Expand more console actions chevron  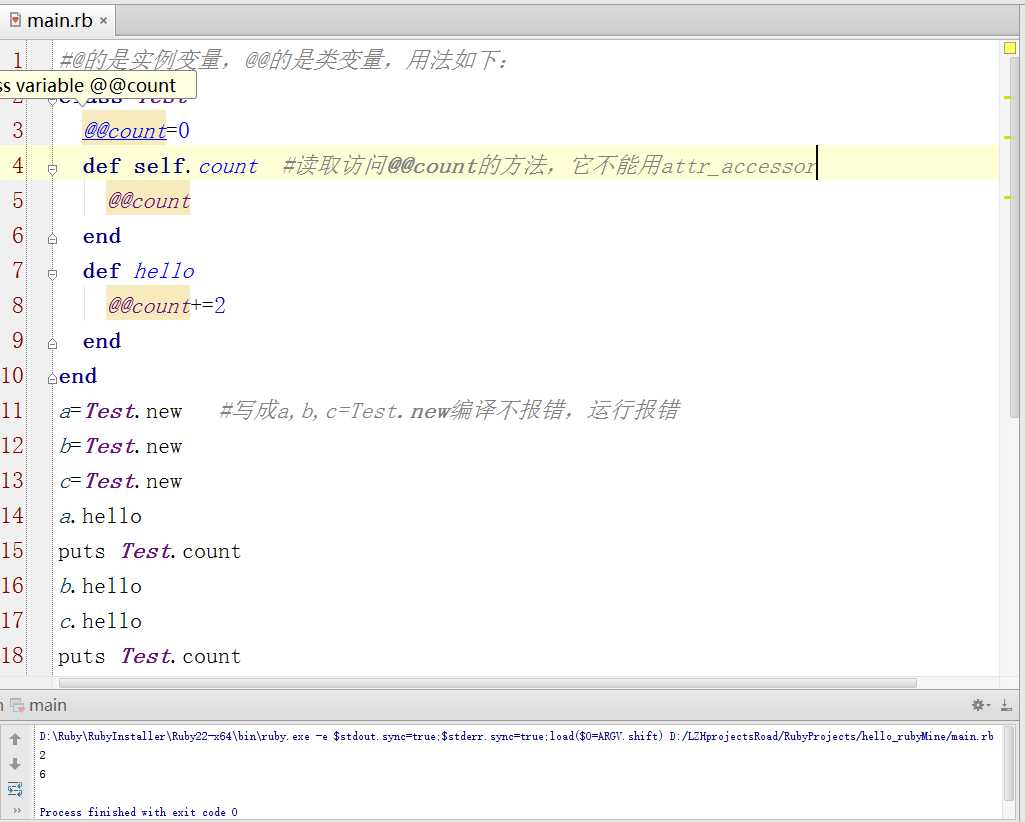pos(16,811)
